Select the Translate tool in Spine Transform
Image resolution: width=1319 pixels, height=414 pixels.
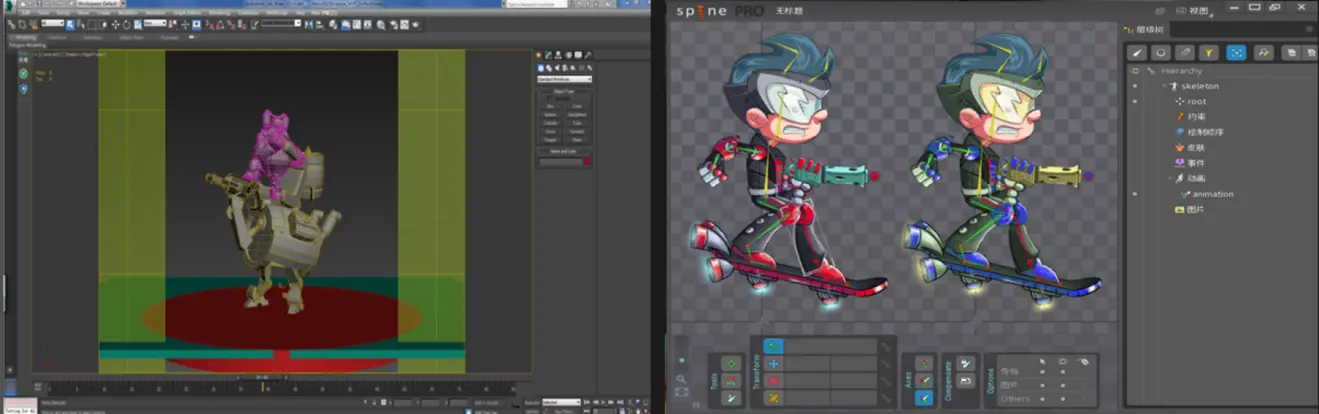point(773,364)
